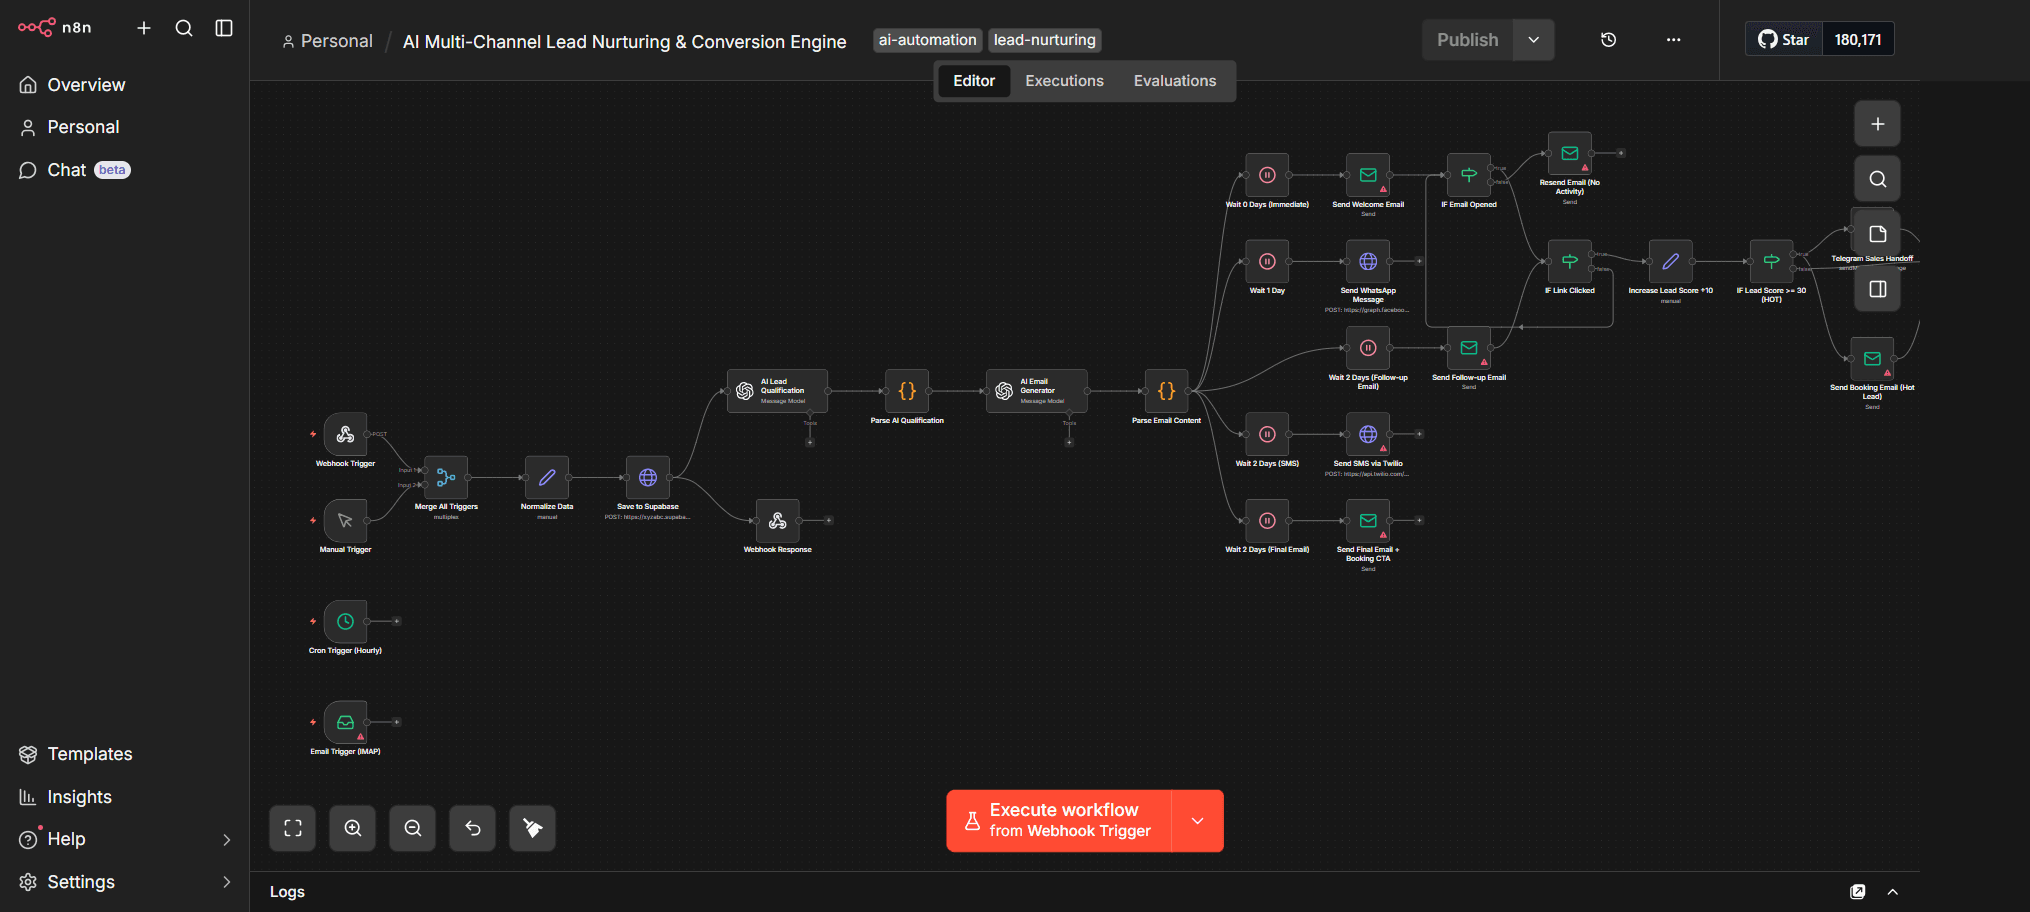Expand the Help section in the sidebar

[x=226, y=839]
